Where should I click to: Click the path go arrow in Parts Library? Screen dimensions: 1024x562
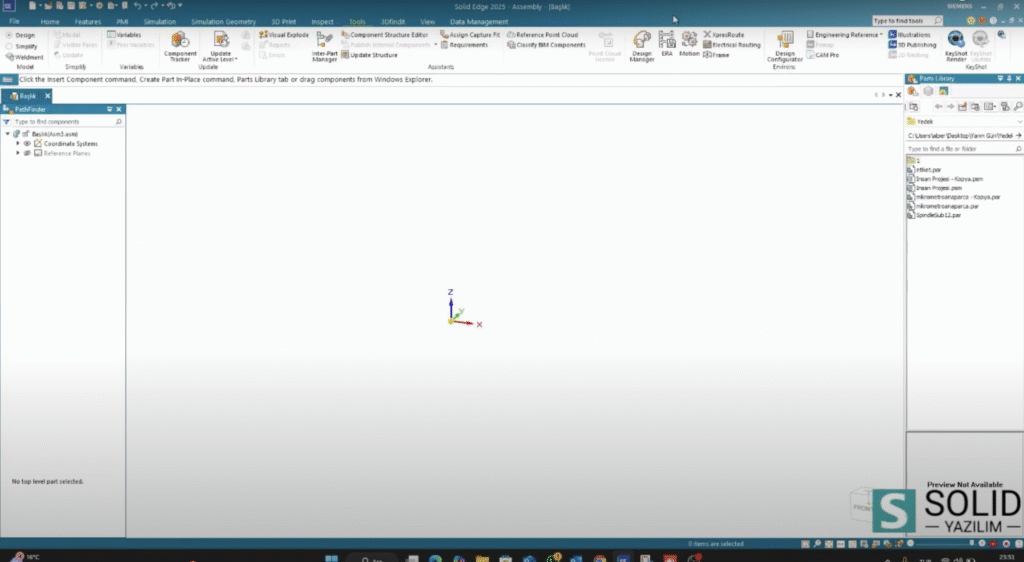coord(1018,135)
